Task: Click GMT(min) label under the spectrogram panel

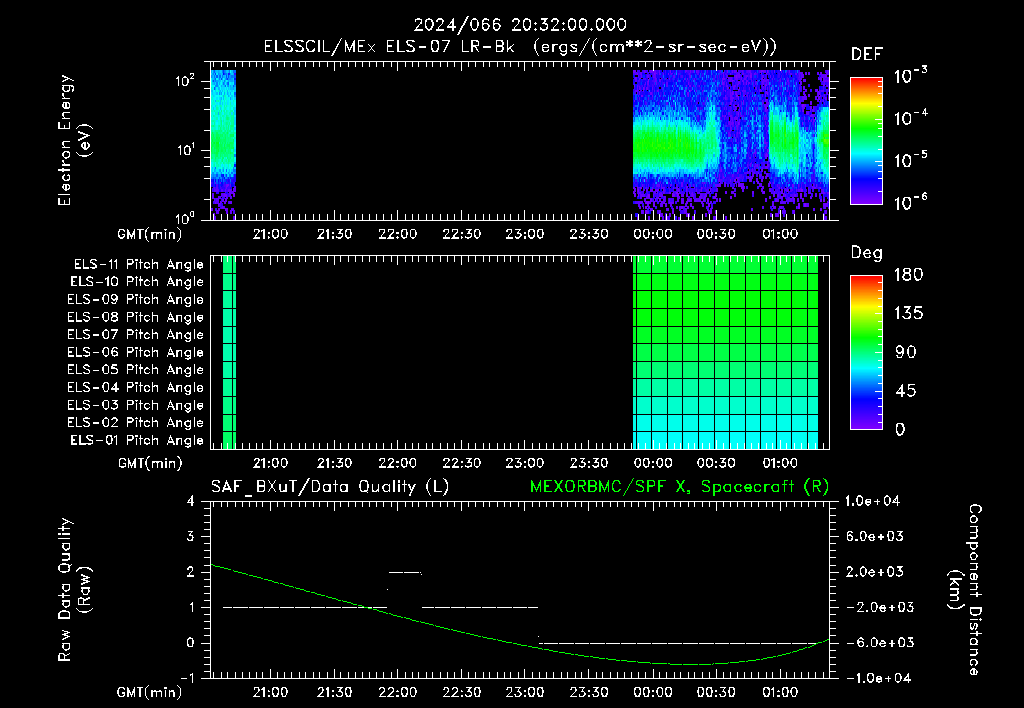Action: [x=150, y=234]
